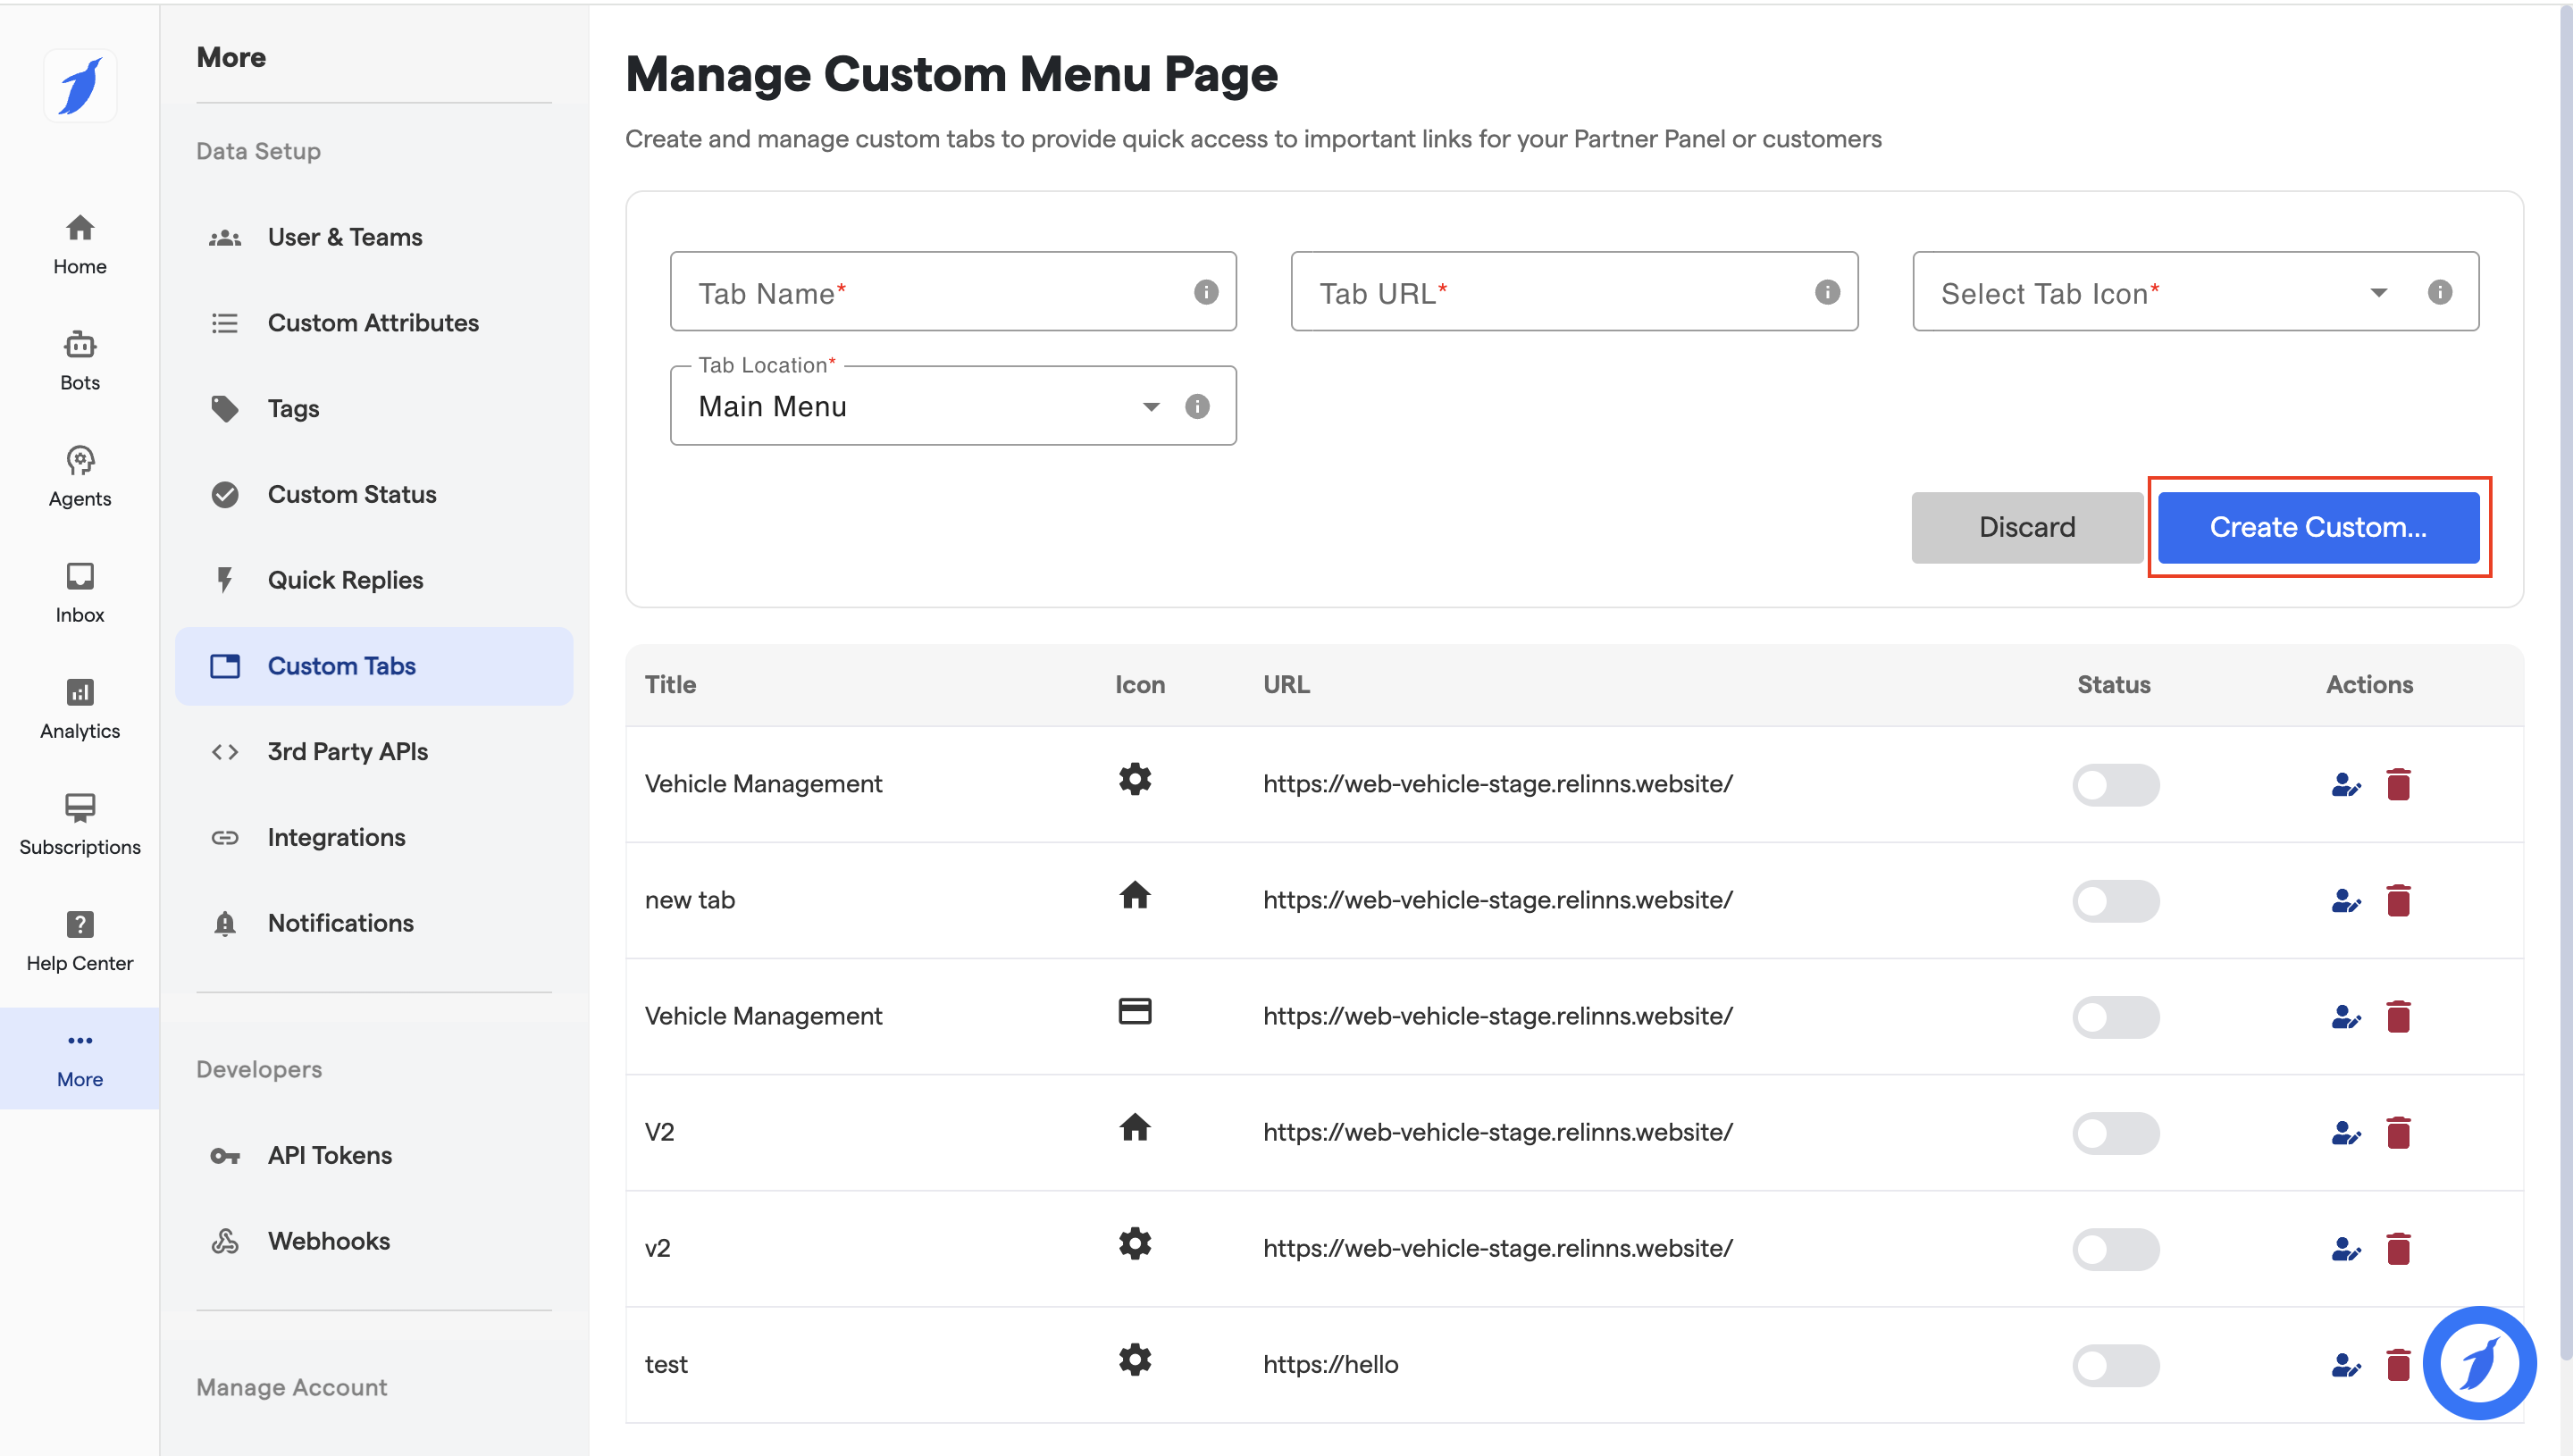Delete the V2 custom tab entry
The width and height of the screenshot is (2573, 1456).
[2398, 1132]
